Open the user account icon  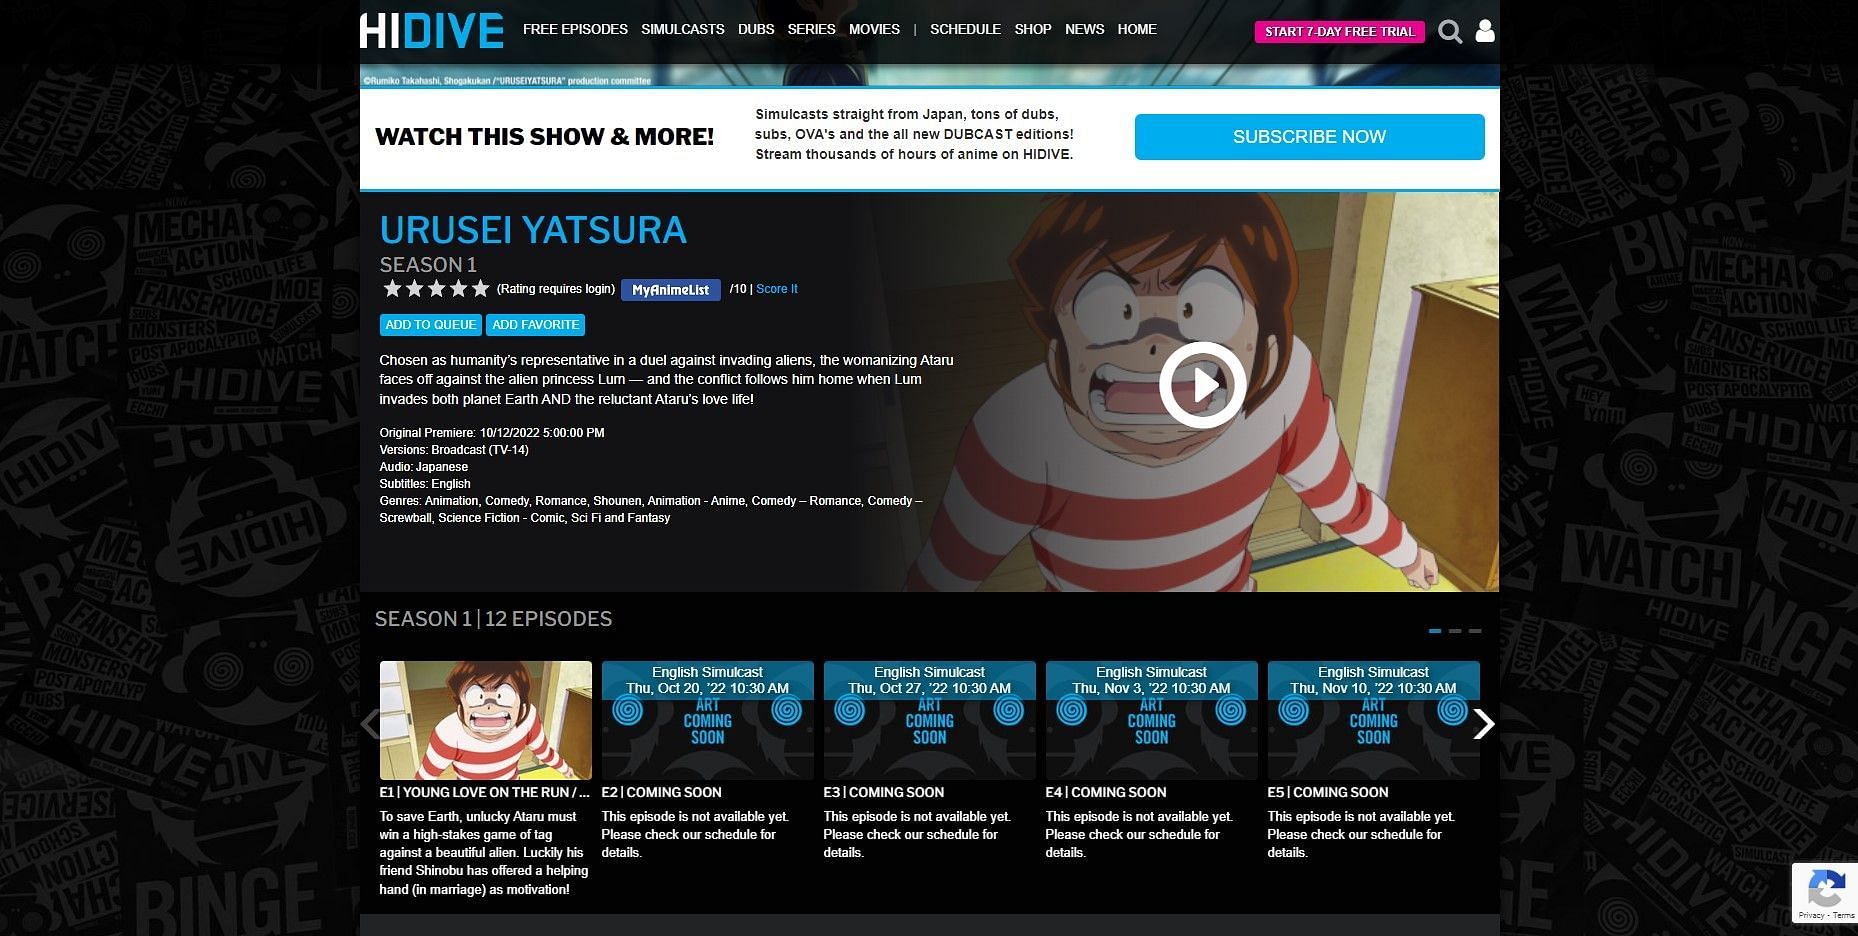1485,31
